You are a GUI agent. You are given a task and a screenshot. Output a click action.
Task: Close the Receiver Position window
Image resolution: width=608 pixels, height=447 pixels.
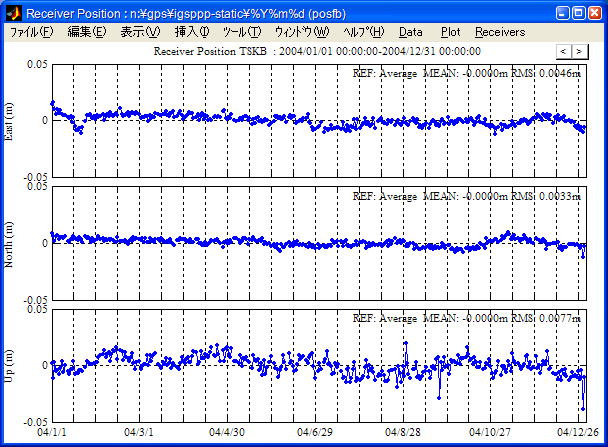tap(595, 13)
